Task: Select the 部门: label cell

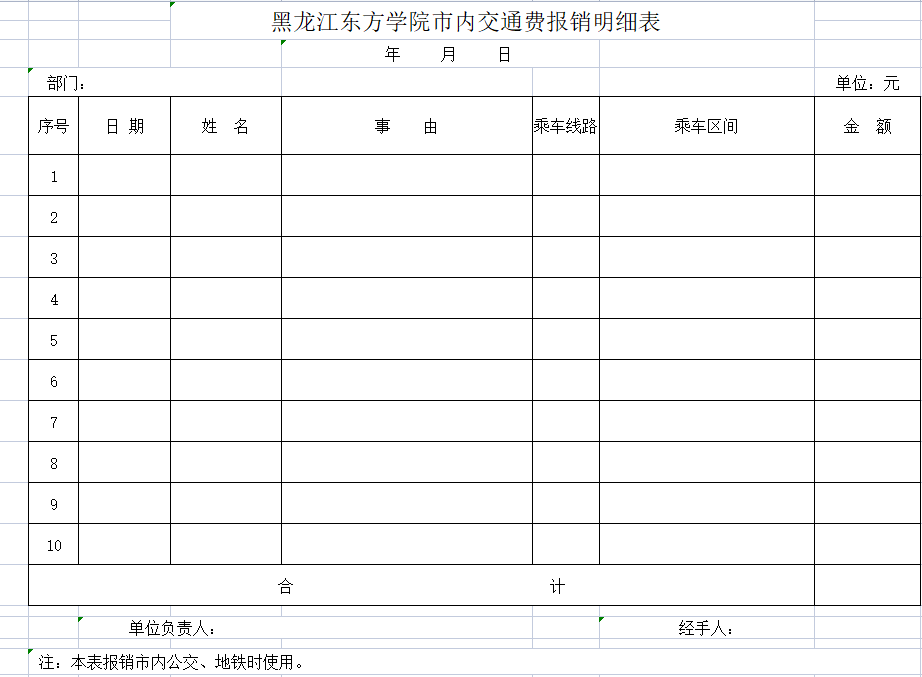Action: (x=155, y=82)
